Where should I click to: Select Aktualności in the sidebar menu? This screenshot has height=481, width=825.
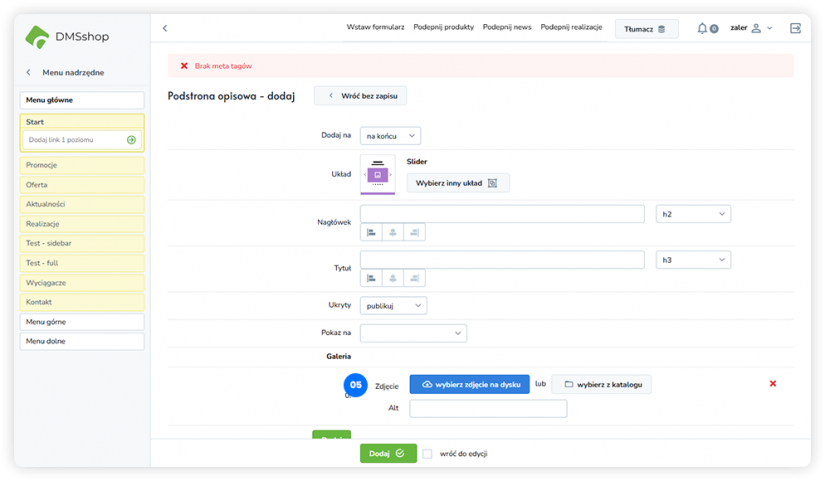[x=82, y=204]
